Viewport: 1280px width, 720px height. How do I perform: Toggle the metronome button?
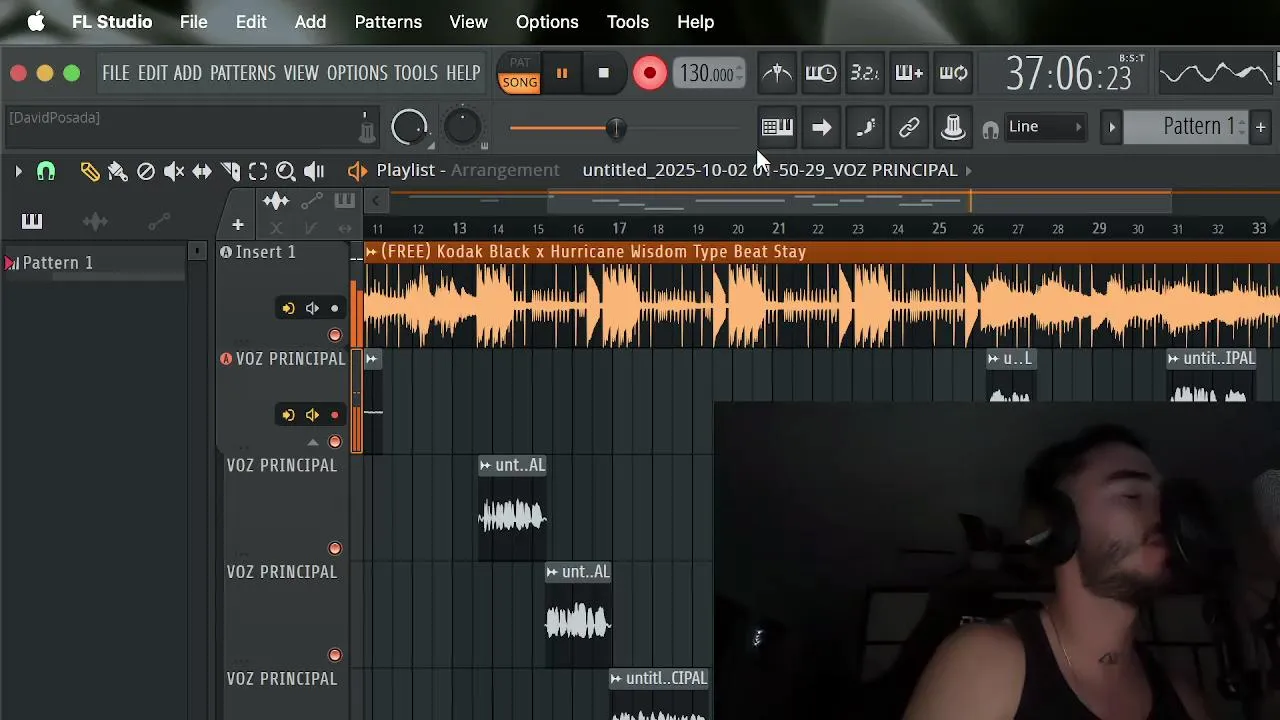coord(777,73)
